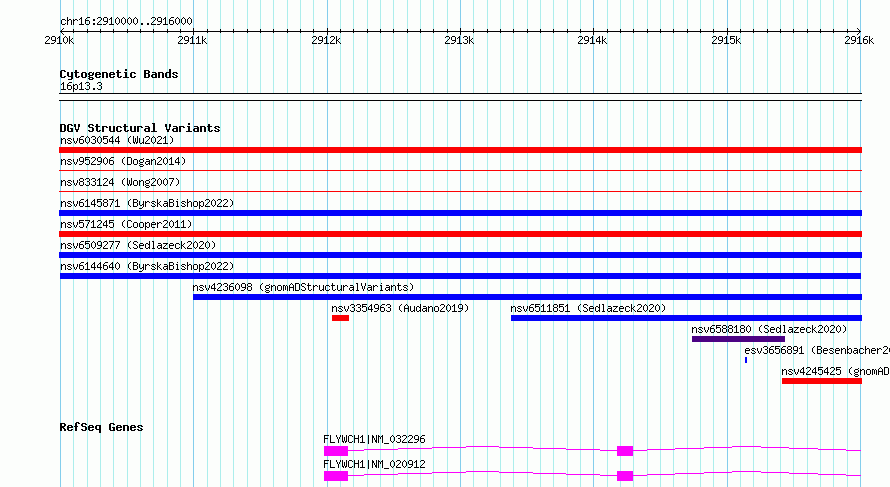
Task: Click the Cytogenetic Bands track title
Action: tap(119, 74)
